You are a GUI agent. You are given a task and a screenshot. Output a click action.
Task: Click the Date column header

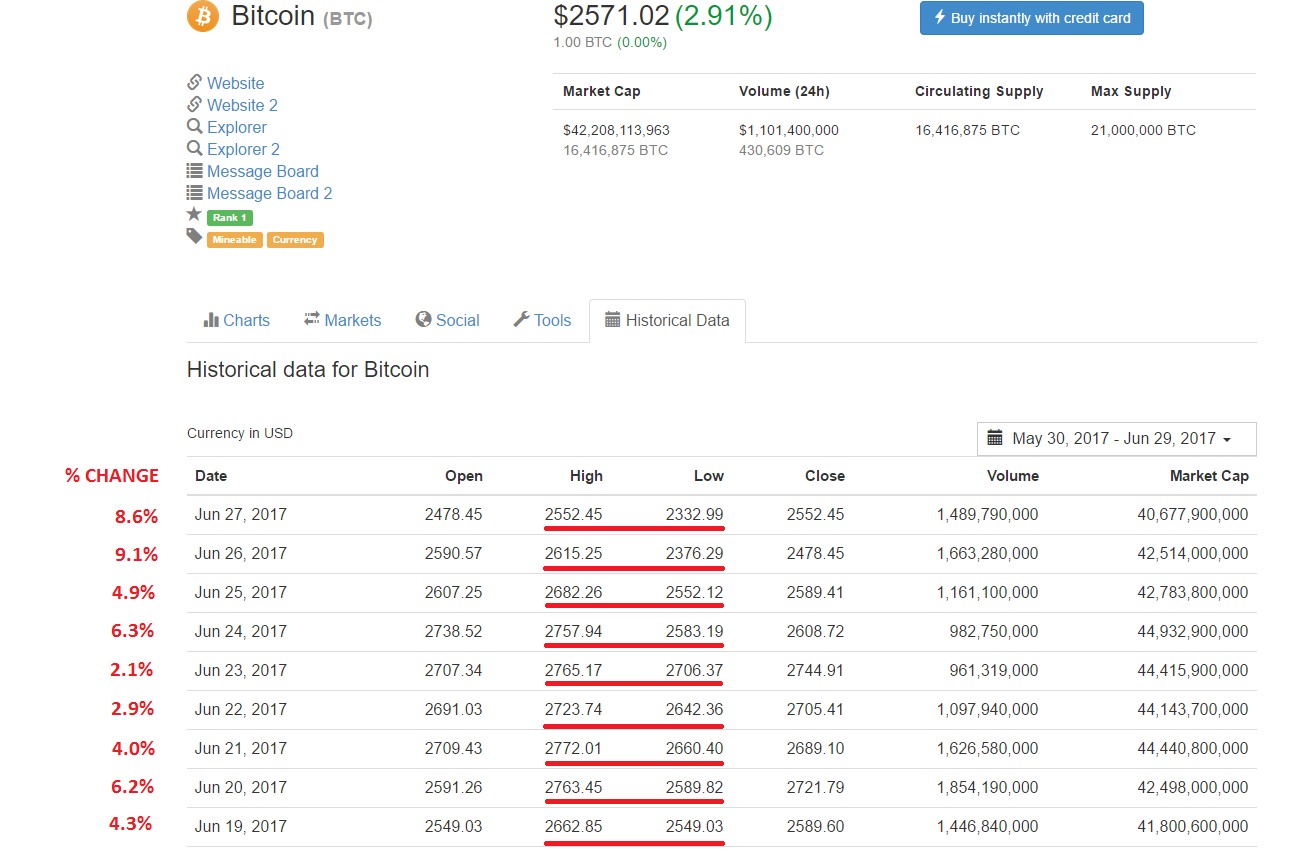click(211, 476)
